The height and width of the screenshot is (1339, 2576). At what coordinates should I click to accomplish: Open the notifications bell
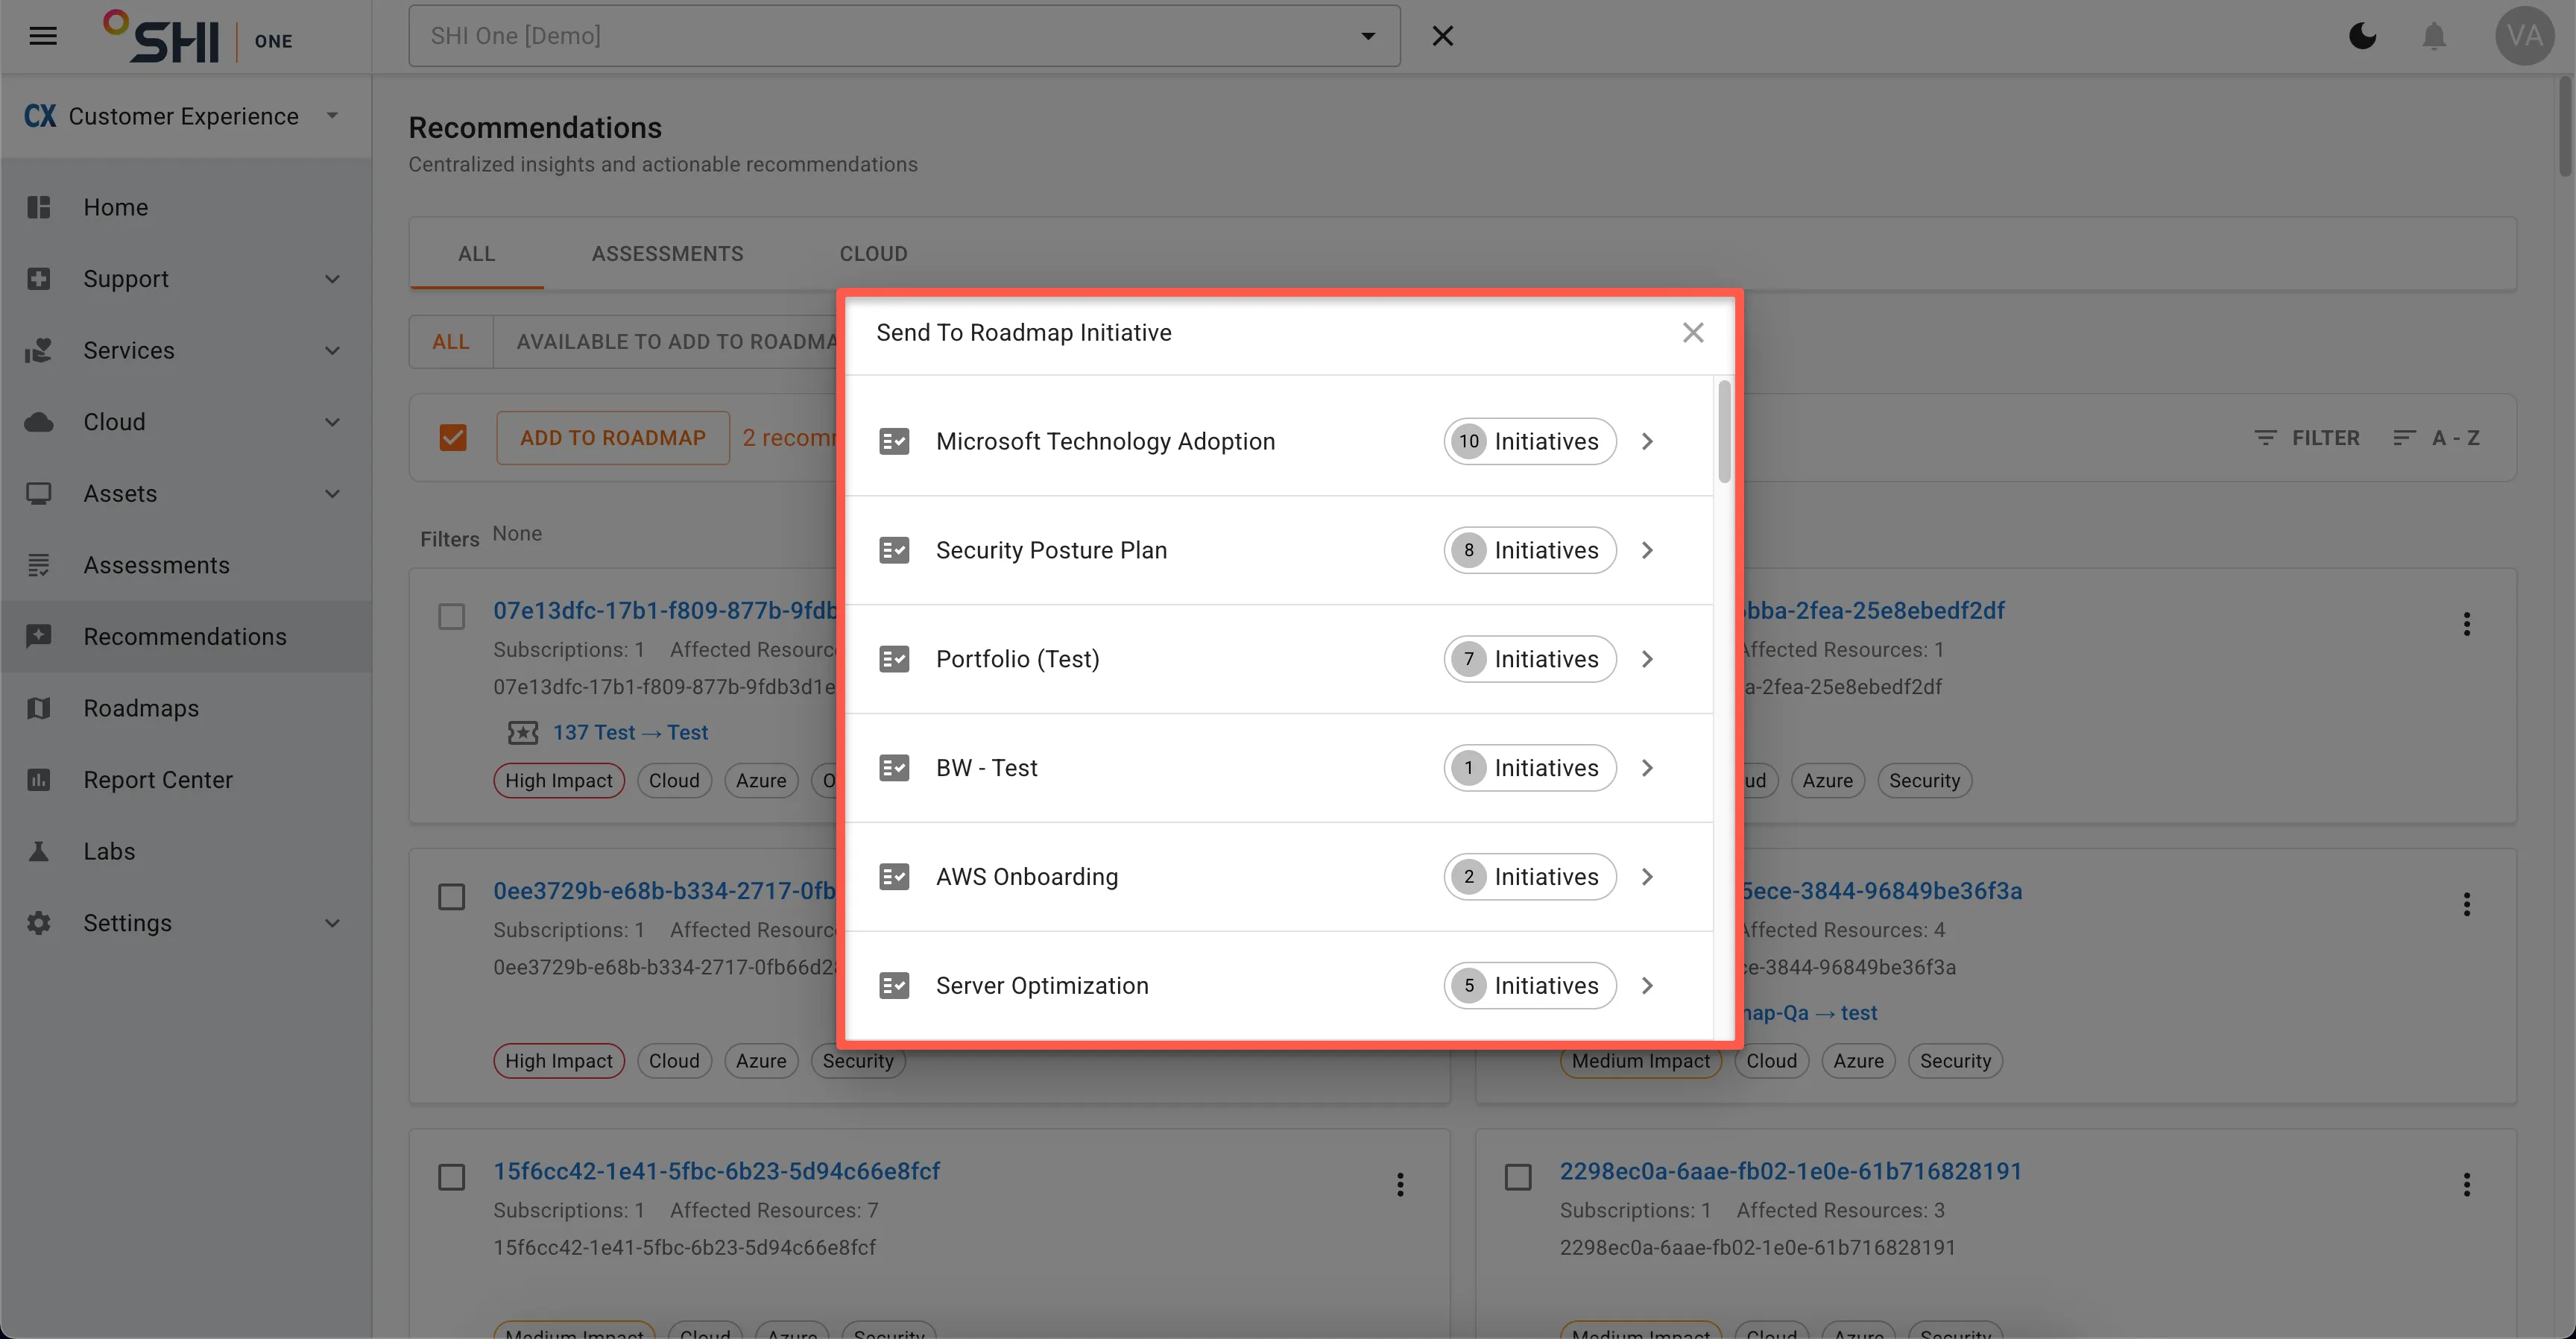[x=2434, y=36]
